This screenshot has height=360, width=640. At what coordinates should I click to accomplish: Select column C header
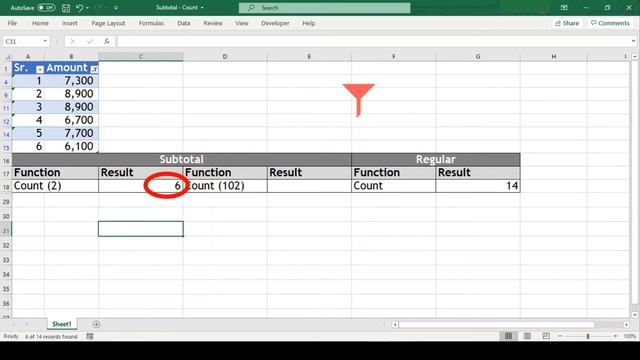[141, 57]
